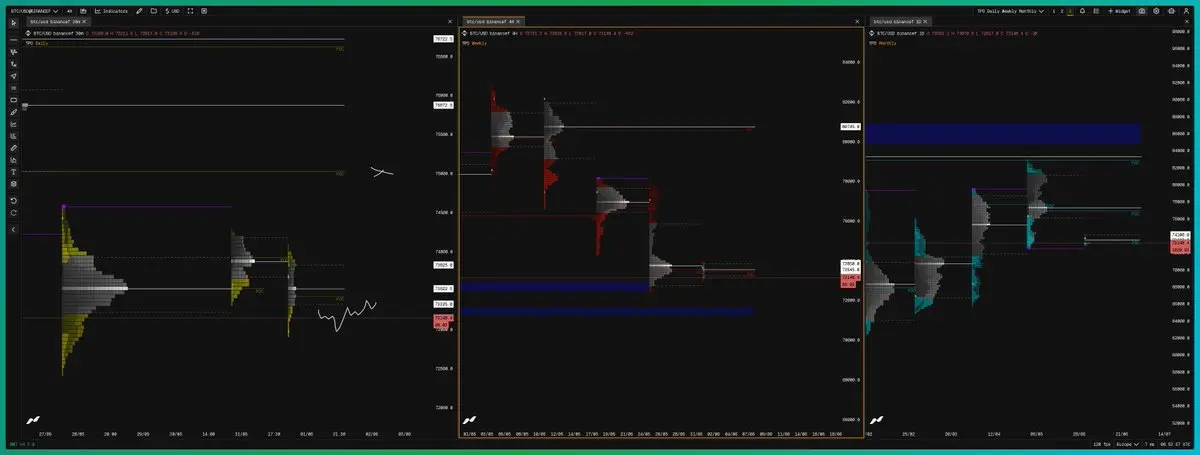Select the rectangle shape tool
This screenshot has height=455, width=1200.
tap(13, 100)
